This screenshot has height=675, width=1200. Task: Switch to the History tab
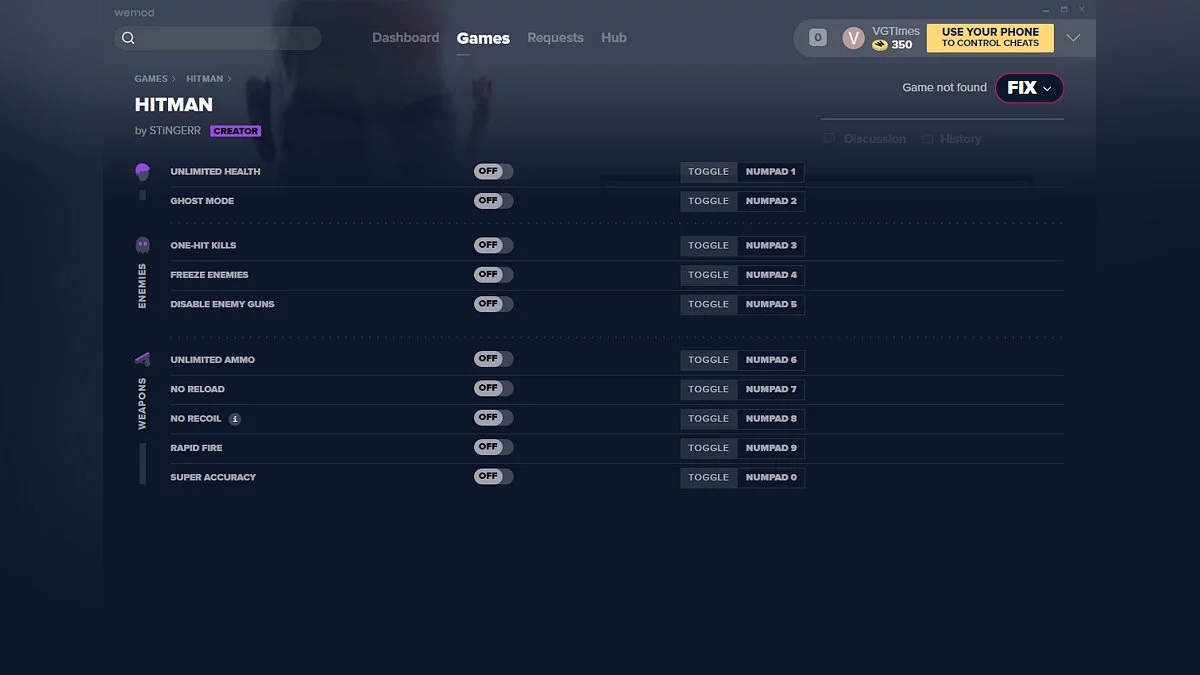[x=960, y=139]
